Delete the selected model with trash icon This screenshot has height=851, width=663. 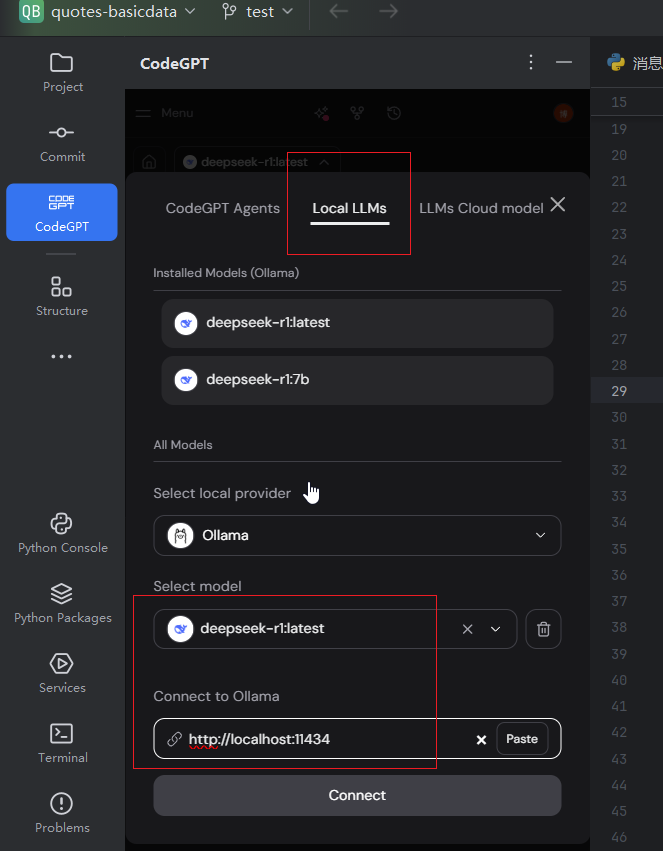[543, 629]
